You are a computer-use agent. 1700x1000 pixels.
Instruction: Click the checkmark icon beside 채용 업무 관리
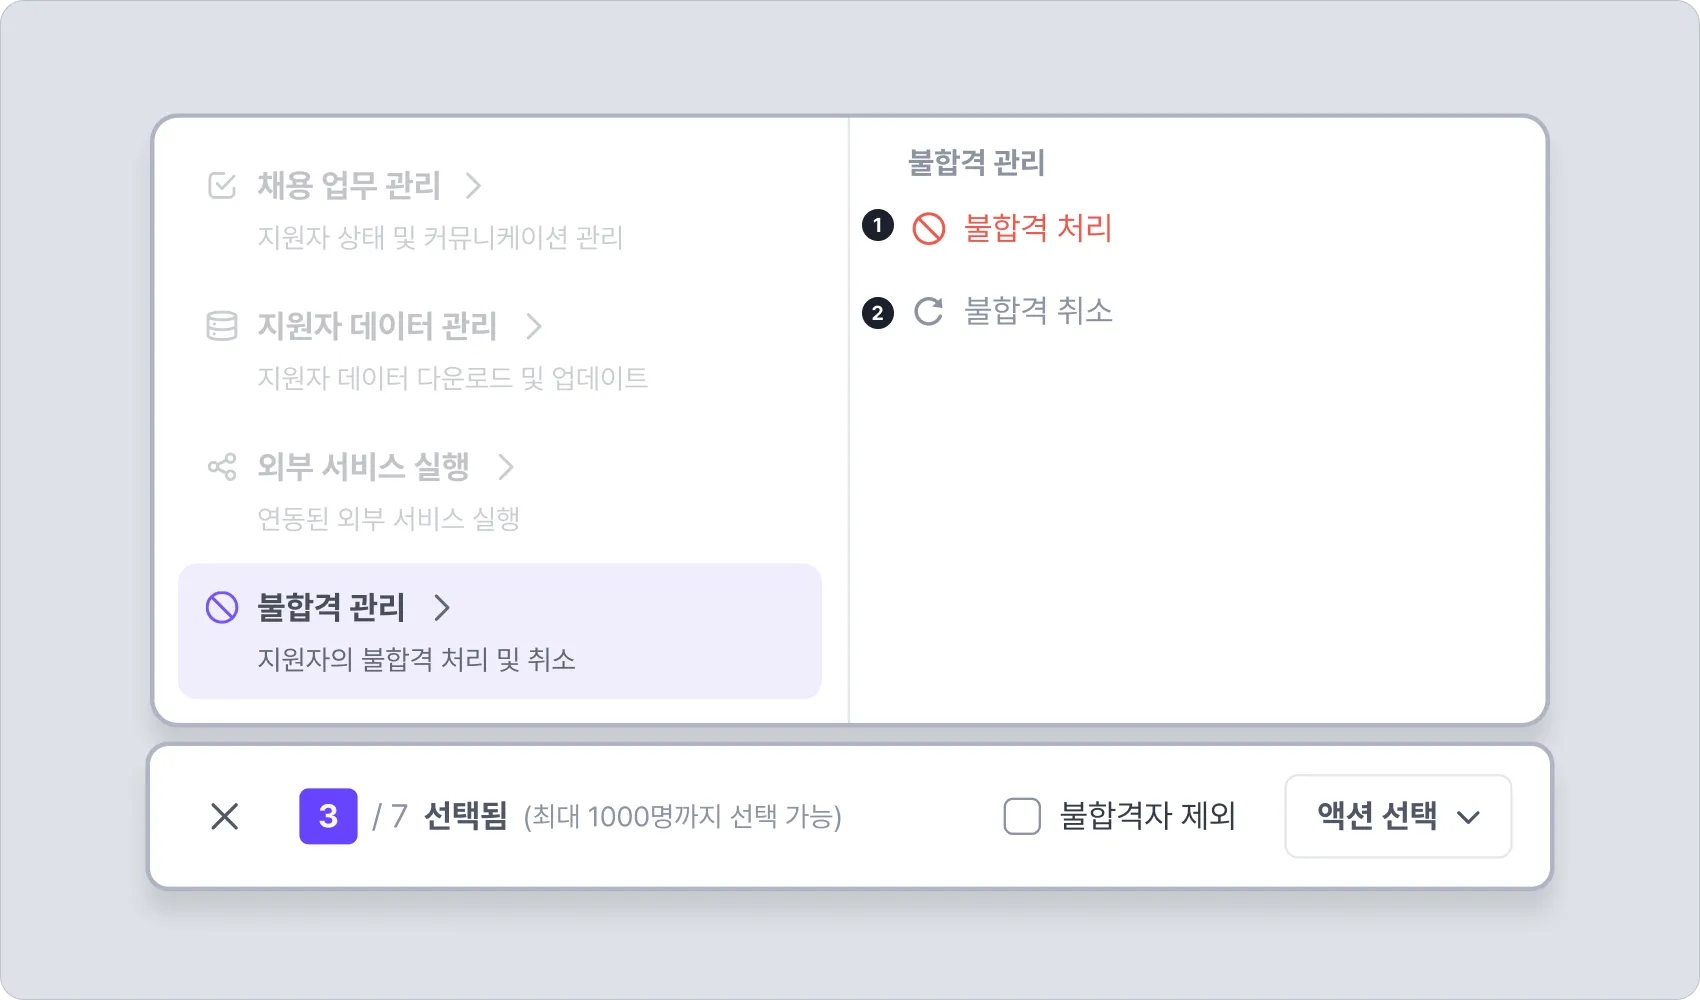click(x=222, y=186)
